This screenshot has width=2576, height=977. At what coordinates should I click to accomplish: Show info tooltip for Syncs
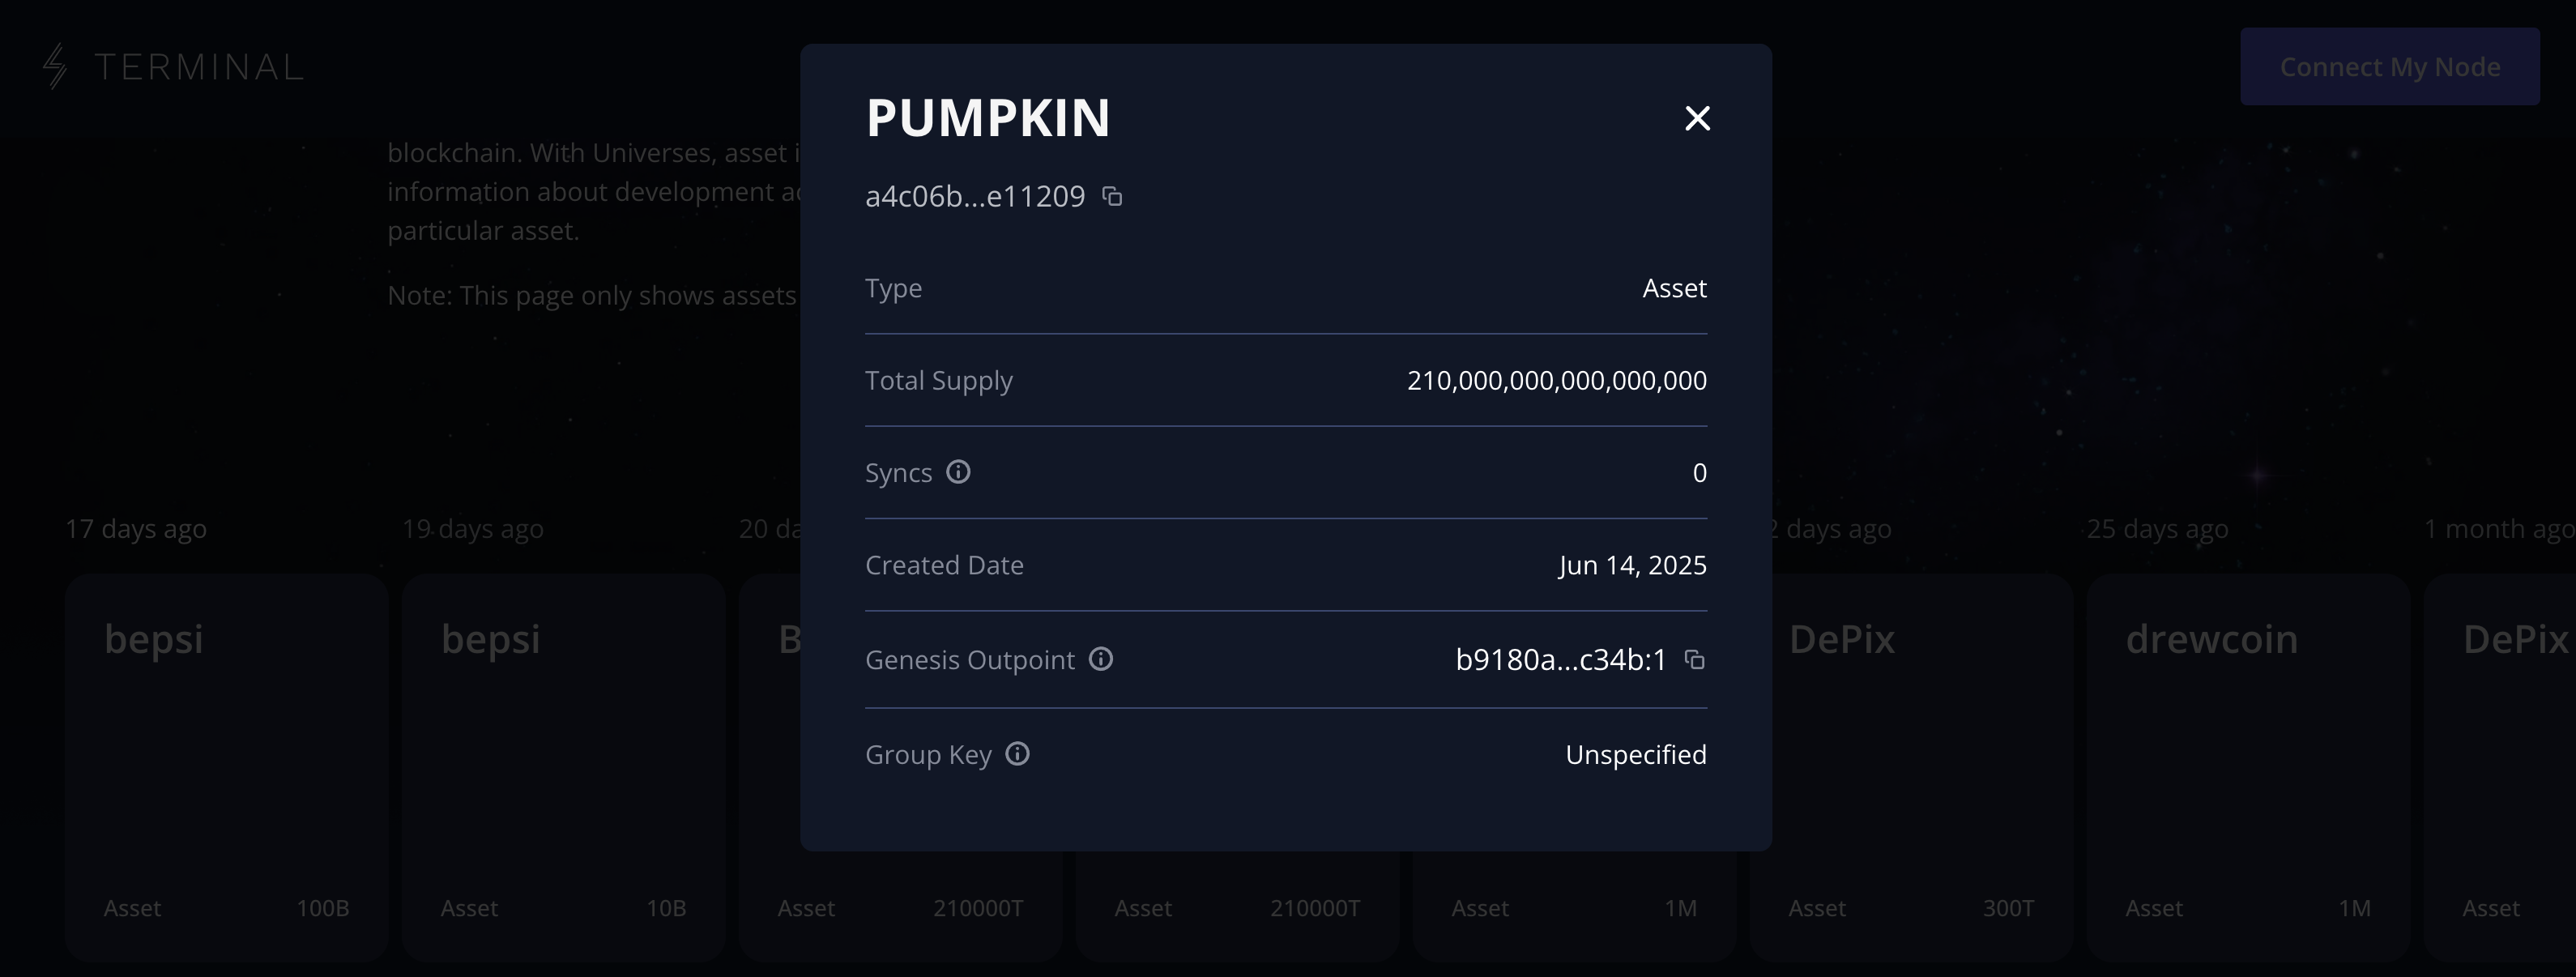click(x=958, y=472)
